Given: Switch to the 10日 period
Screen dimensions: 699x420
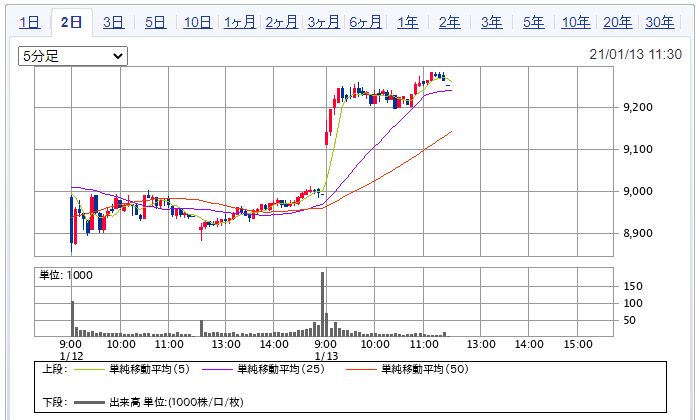Looking at the screenshot, I should 197,22.
